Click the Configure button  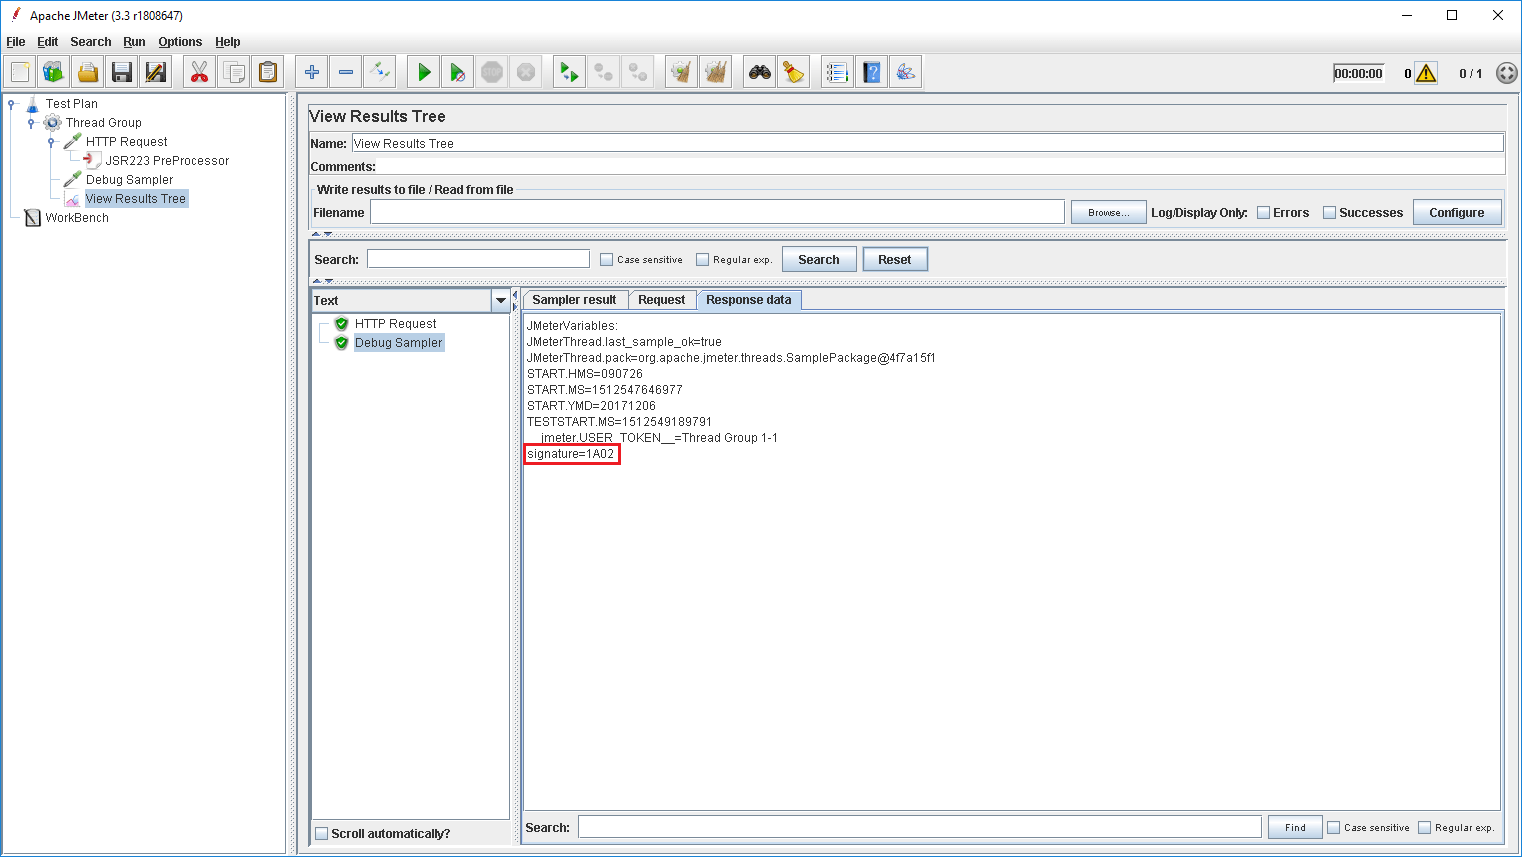coord(1457,213)
